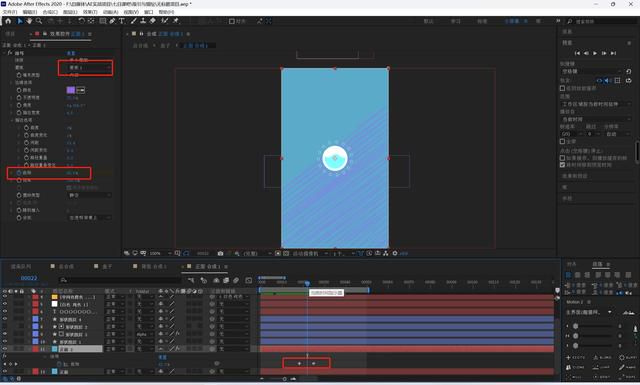This screenshot has width=640, height=385.
Task: Click the first keyframe diamond in the timeline
Action: tap(299, 363)
